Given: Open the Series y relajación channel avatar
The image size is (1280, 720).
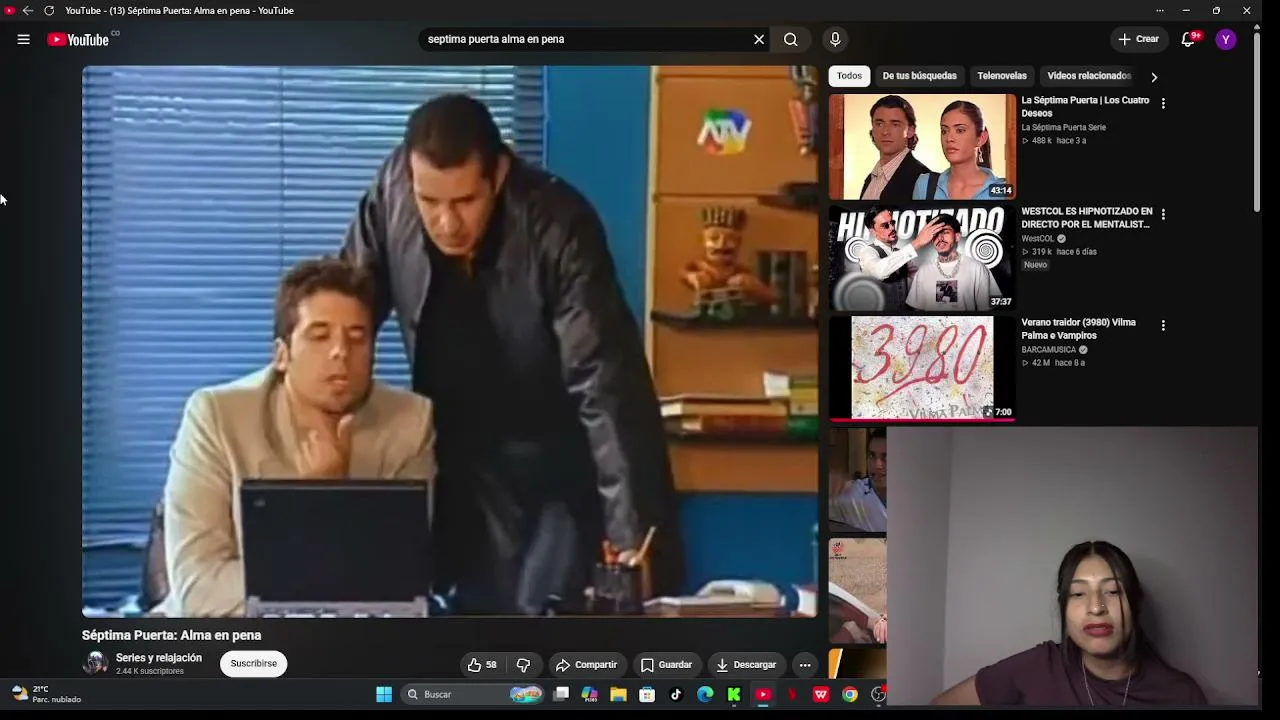Looking at the screenshot, I should (95, 663).
